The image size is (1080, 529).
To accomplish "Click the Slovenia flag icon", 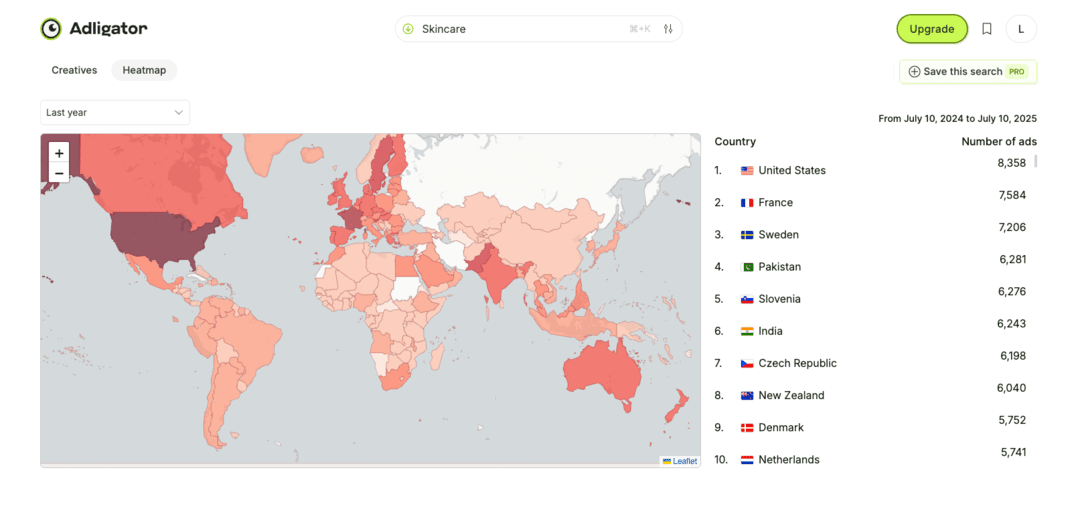I will pyautogui.click(x=747, y=299).
